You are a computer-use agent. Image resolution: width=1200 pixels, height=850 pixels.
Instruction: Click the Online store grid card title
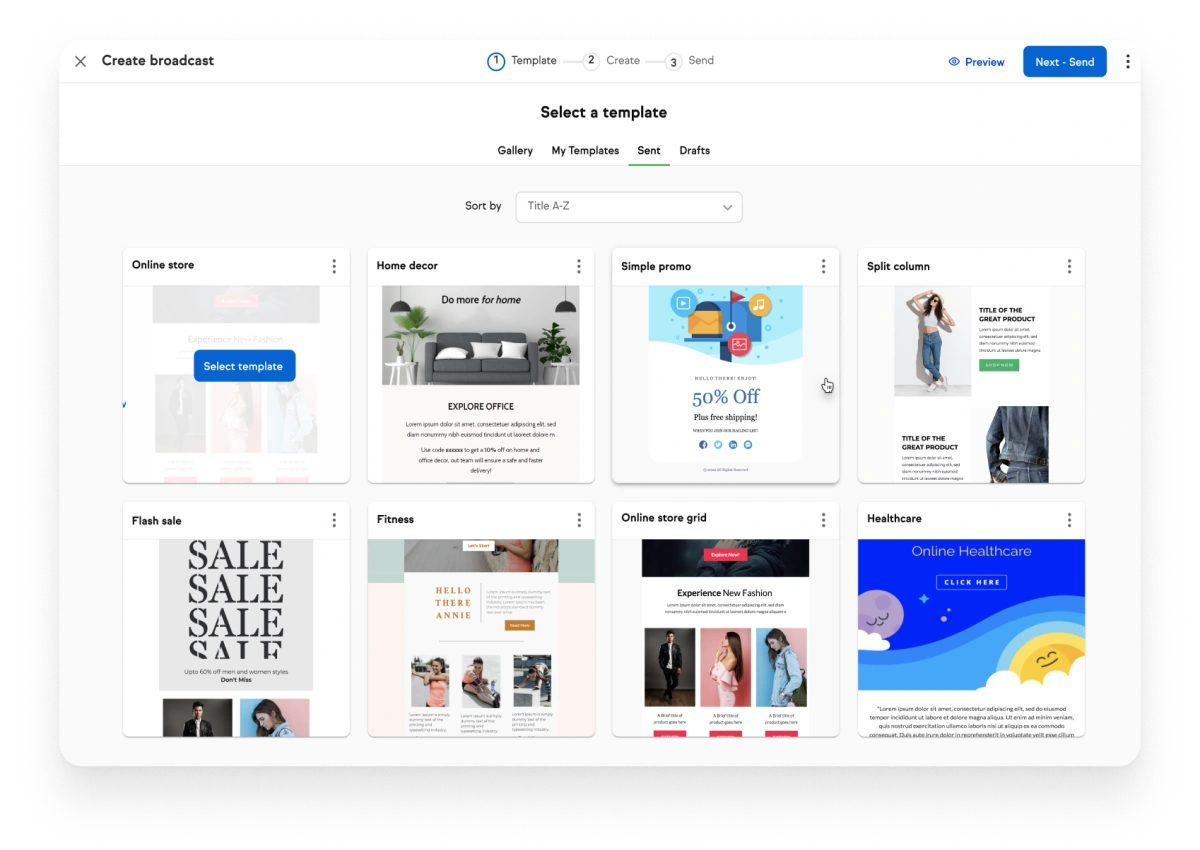(664, 518)
